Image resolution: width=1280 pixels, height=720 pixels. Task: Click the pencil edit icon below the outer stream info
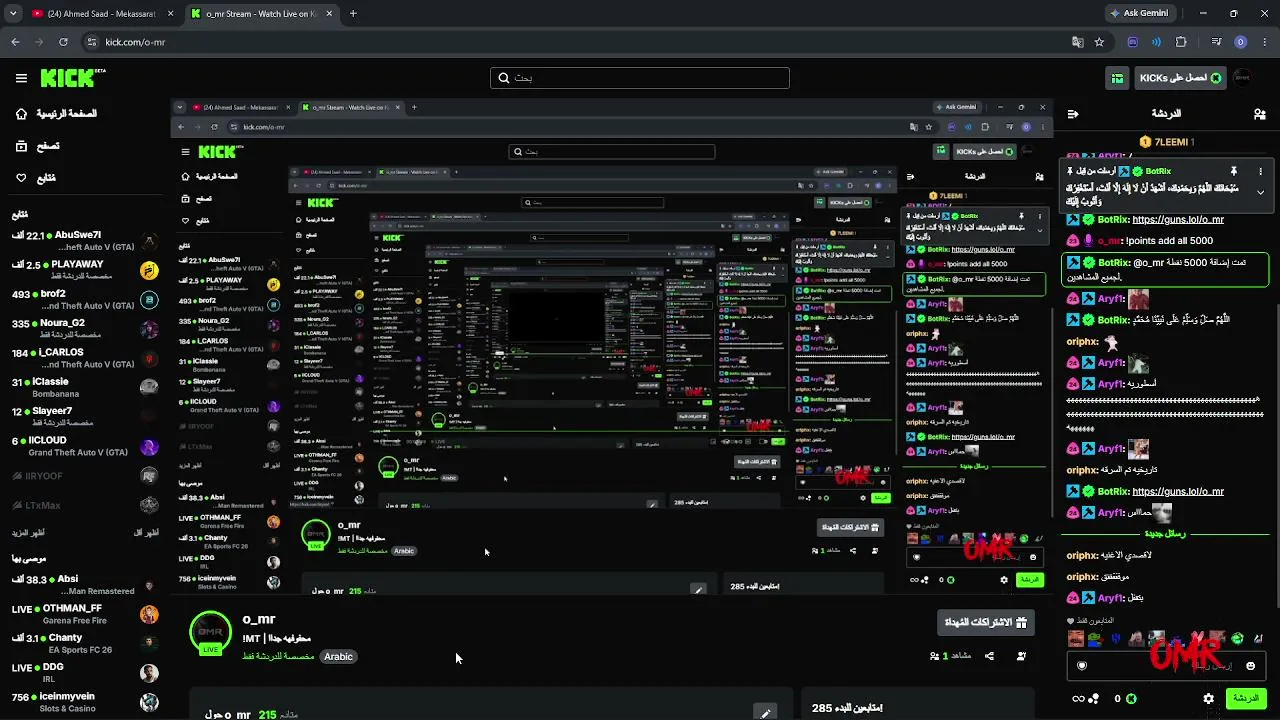765,713
